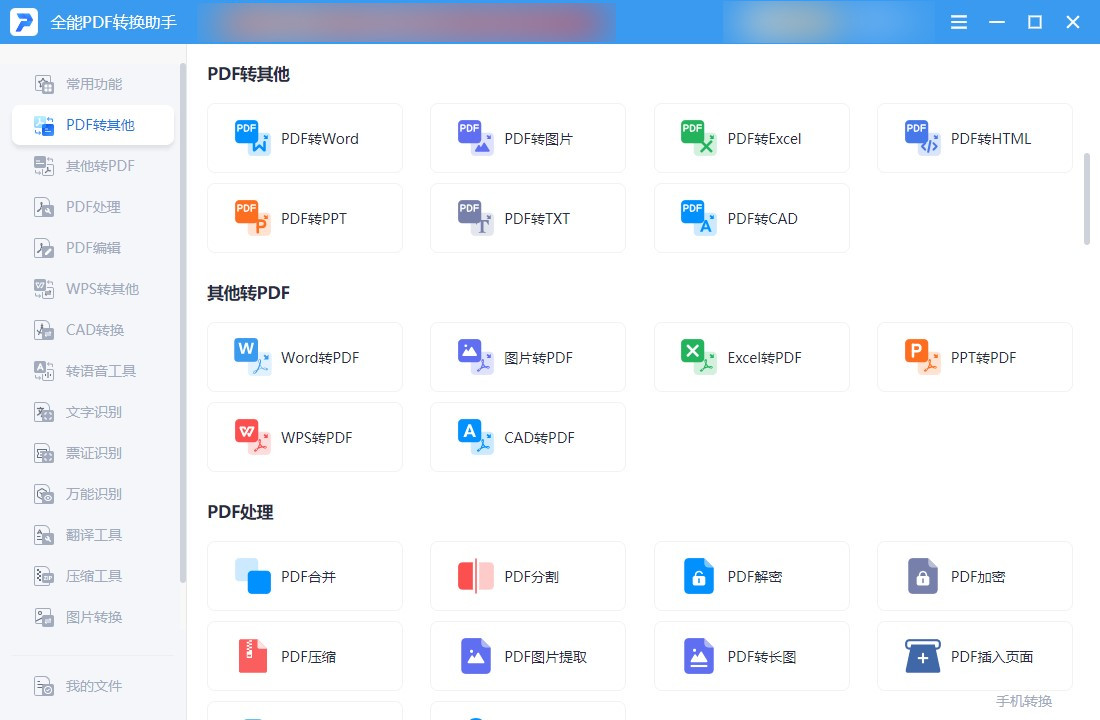Go to CAD转换 in the sidebar
Image resolution: width=1100 pixels, height=720 pixels.
tap(93, 330)
